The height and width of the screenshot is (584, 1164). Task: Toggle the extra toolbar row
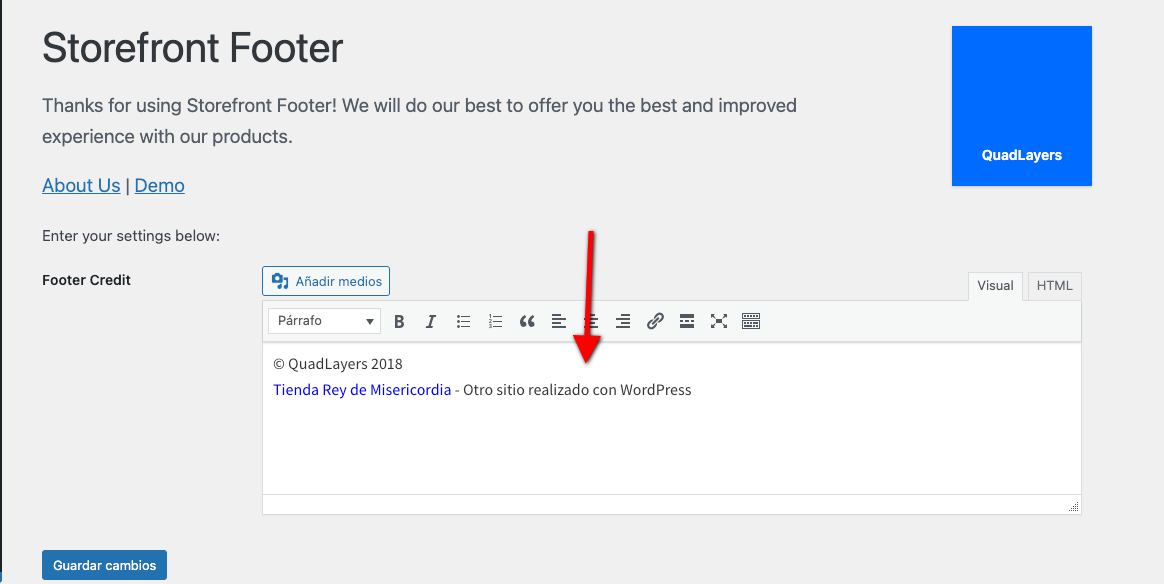(751, 321)
